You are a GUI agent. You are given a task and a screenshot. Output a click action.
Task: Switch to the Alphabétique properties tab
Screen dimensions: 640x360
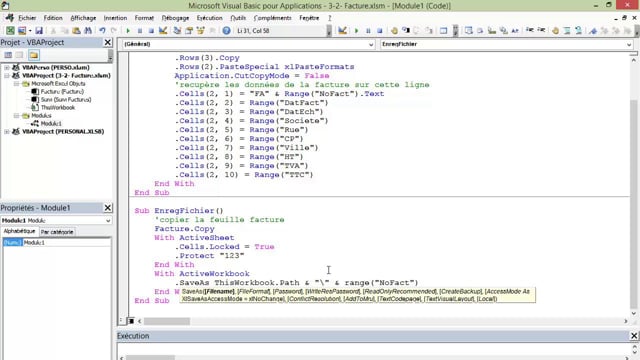[x=20, y=231]
